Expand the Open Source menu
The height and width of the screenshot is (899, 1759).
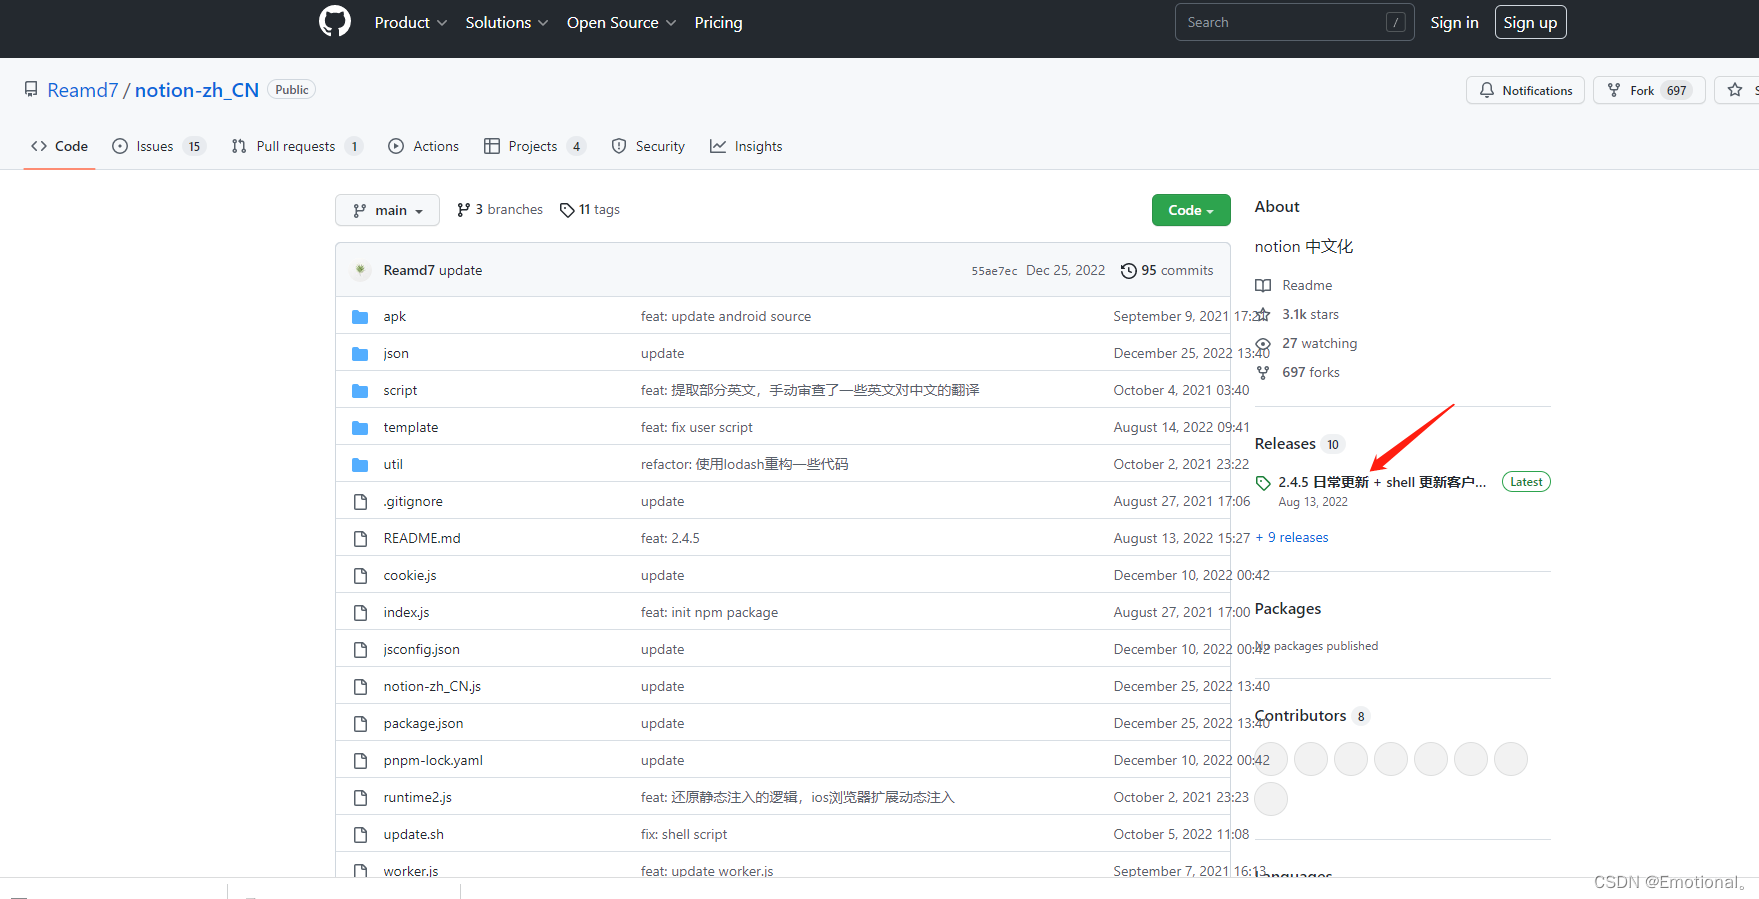(x=622, y=22)
